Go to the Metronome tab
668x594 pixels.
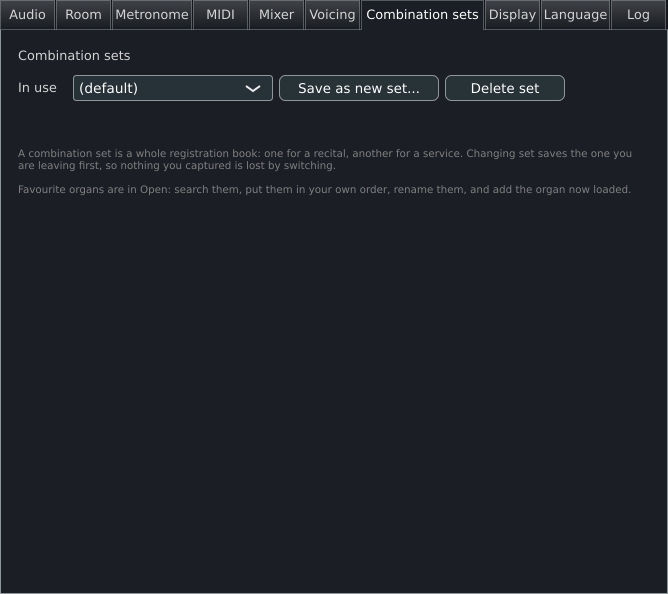tap(152, 15)
